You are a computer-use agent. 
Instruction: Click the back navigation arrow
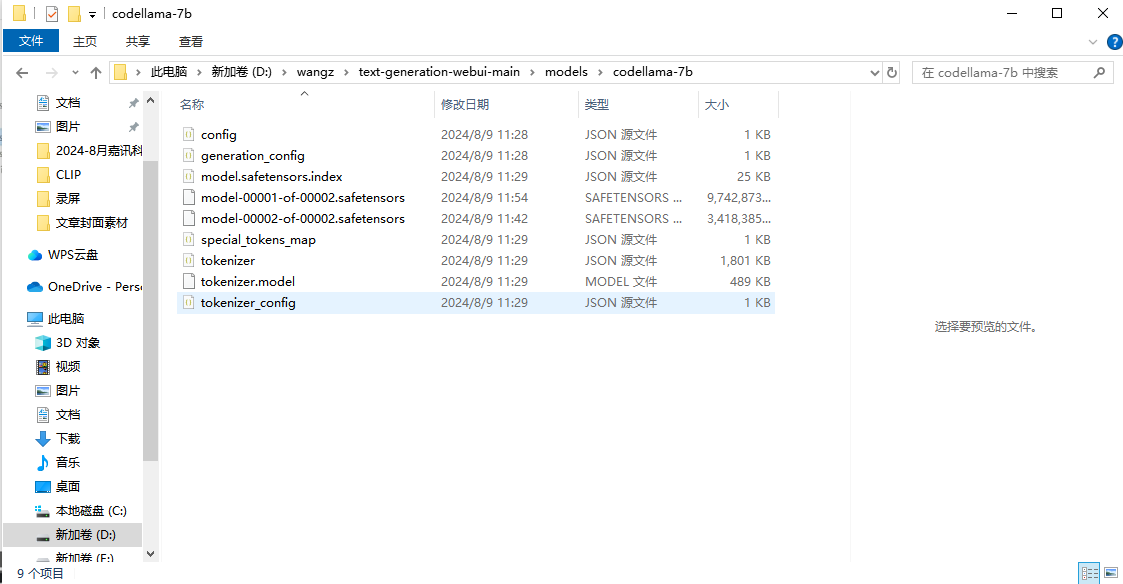[x=22, y=71]
